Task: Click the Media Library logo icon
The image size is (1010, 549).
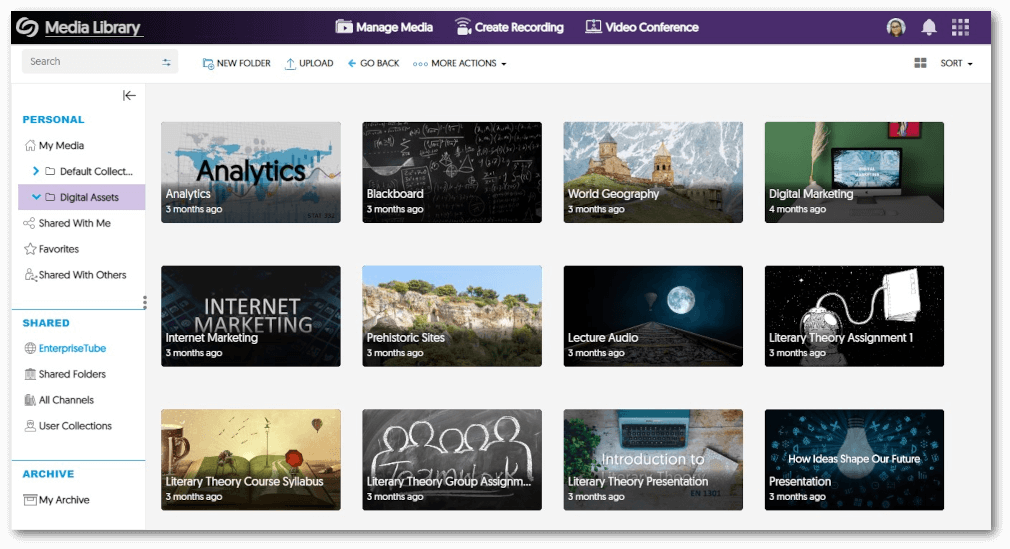Action: click(x=27, y=27)
